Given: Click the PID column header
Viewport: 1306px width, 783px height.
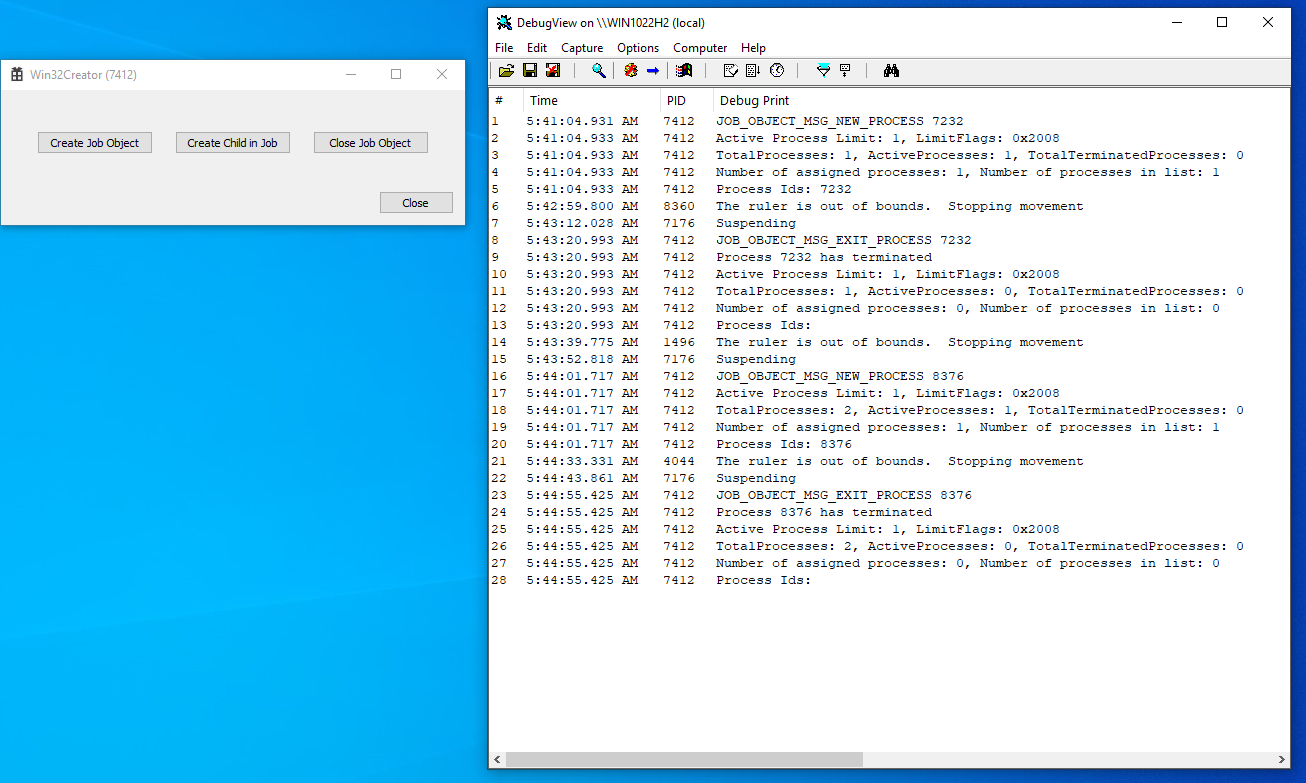Looking at the screenshot, I should coord(686,100).
